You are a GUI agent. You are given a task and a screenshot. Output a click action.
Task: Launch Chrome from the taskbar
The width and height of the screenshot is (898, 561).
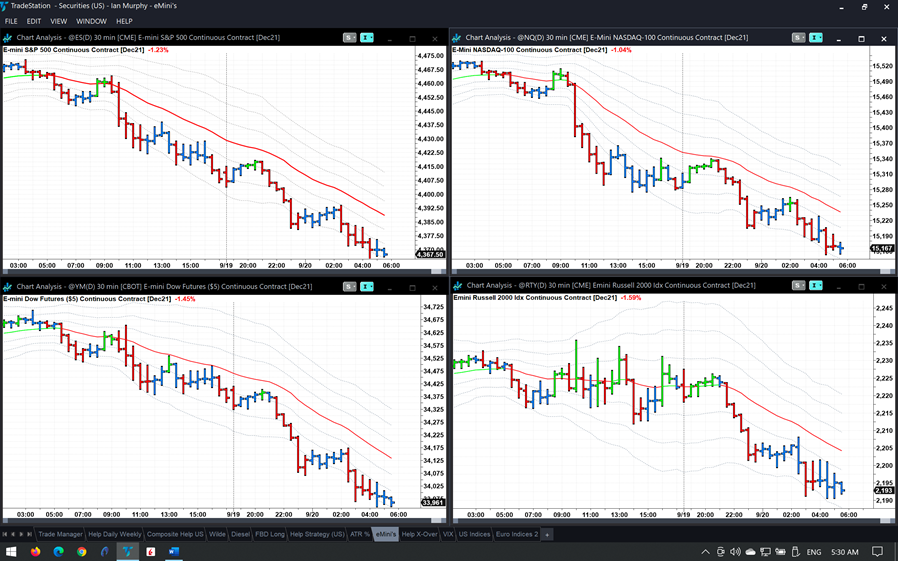pyautogui.click(x=81, y=551)
